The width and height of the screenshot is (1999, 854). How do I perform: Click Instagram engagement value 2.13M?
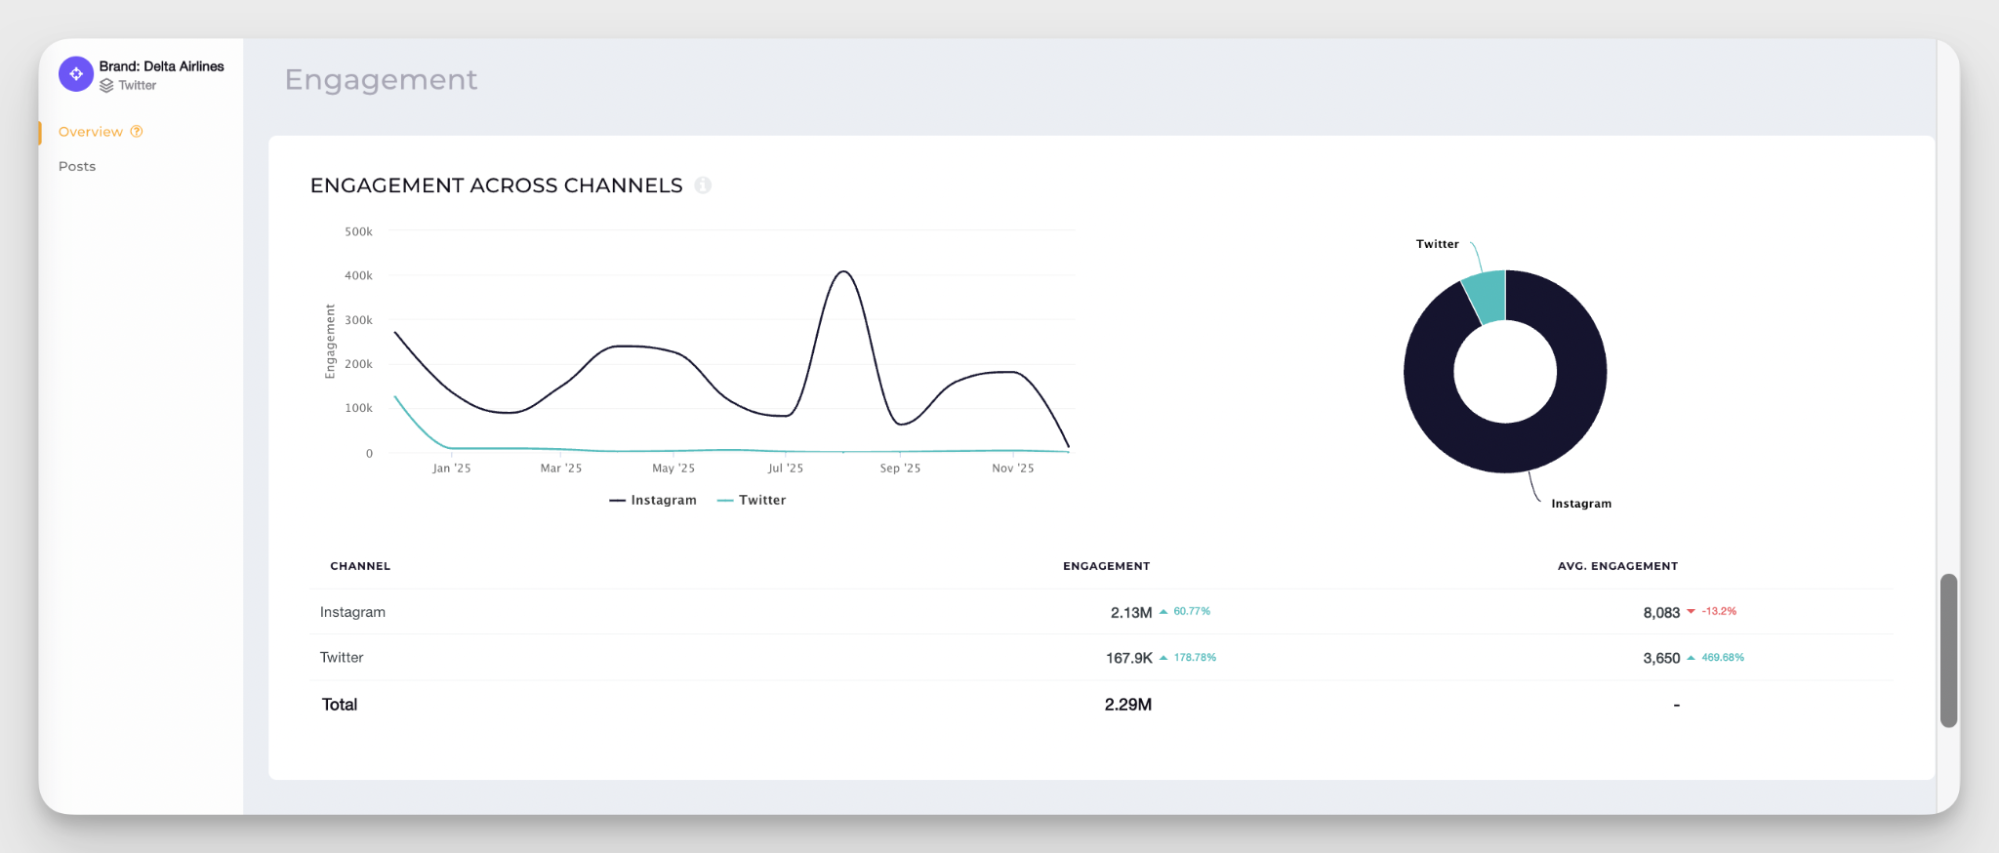[1131, 612]
